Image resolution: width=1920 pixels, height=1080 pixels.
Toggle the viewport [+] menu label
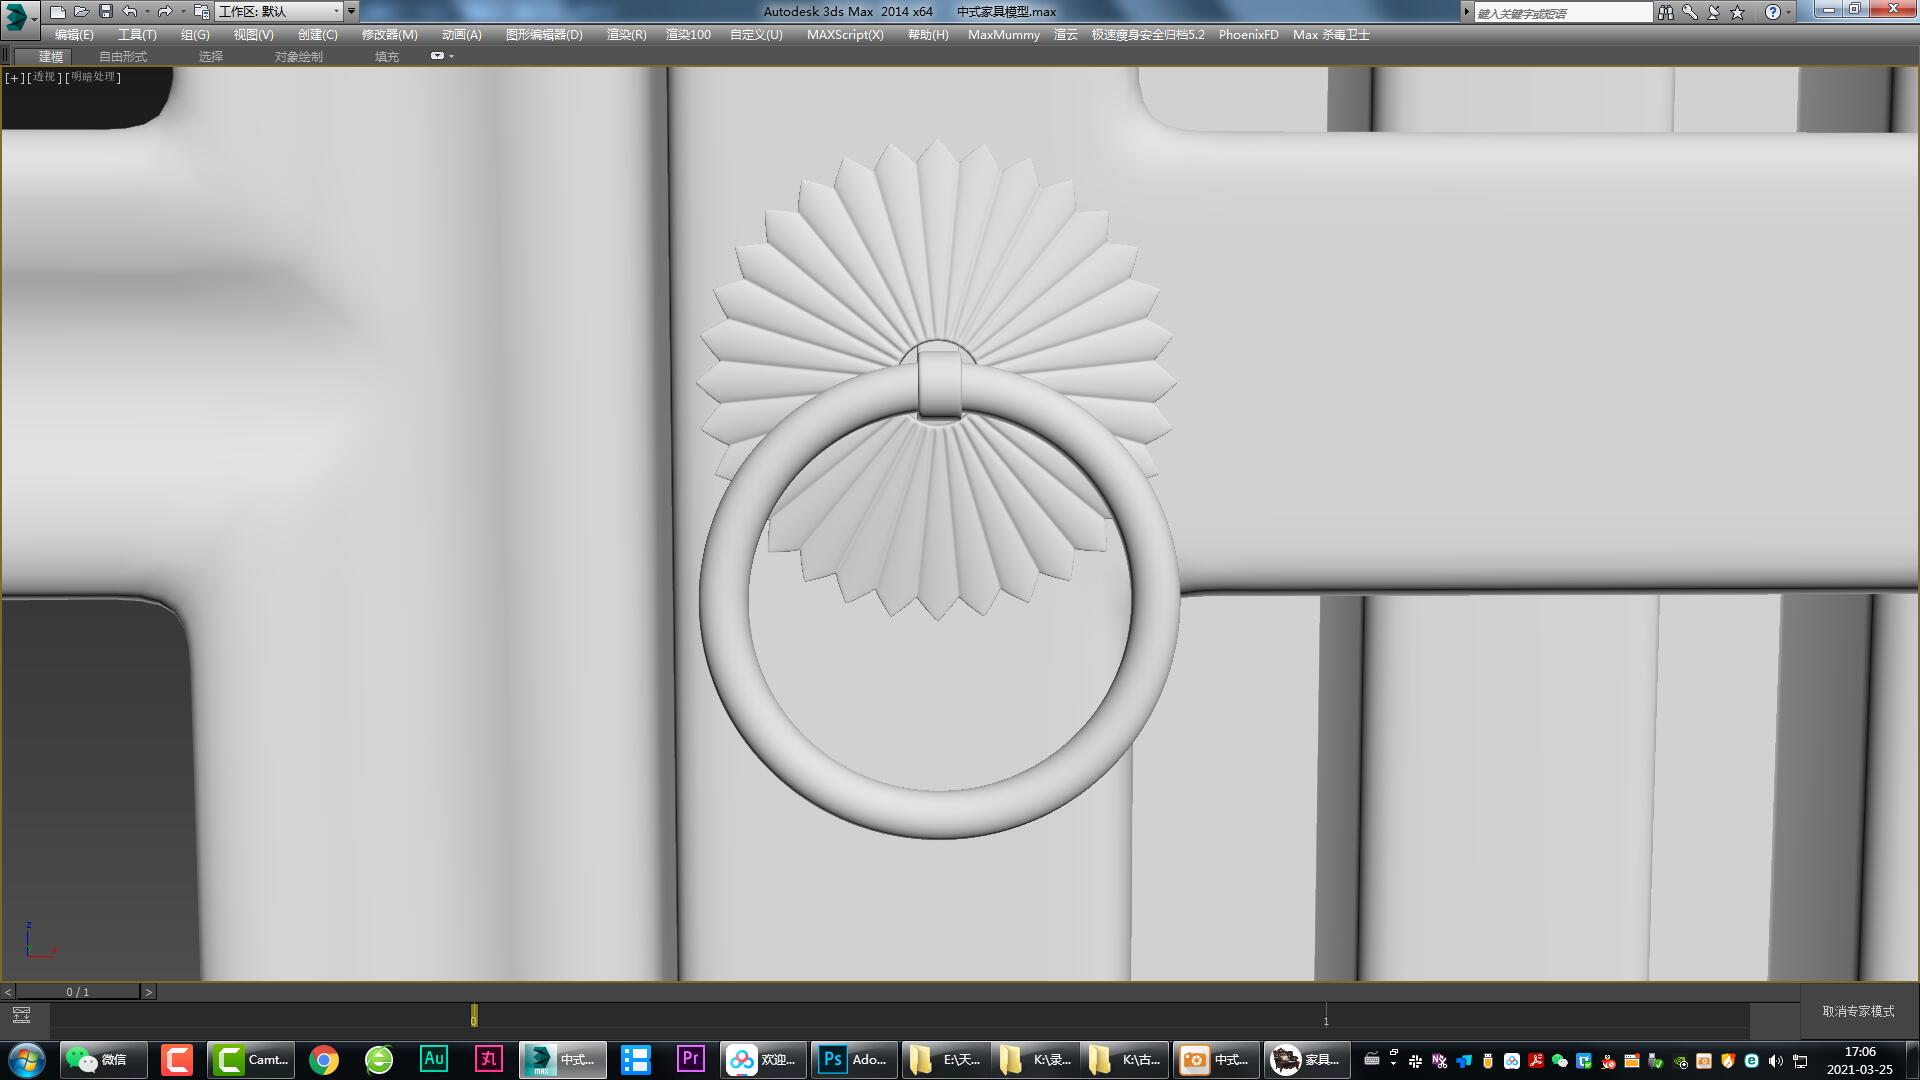click(14, 77)
